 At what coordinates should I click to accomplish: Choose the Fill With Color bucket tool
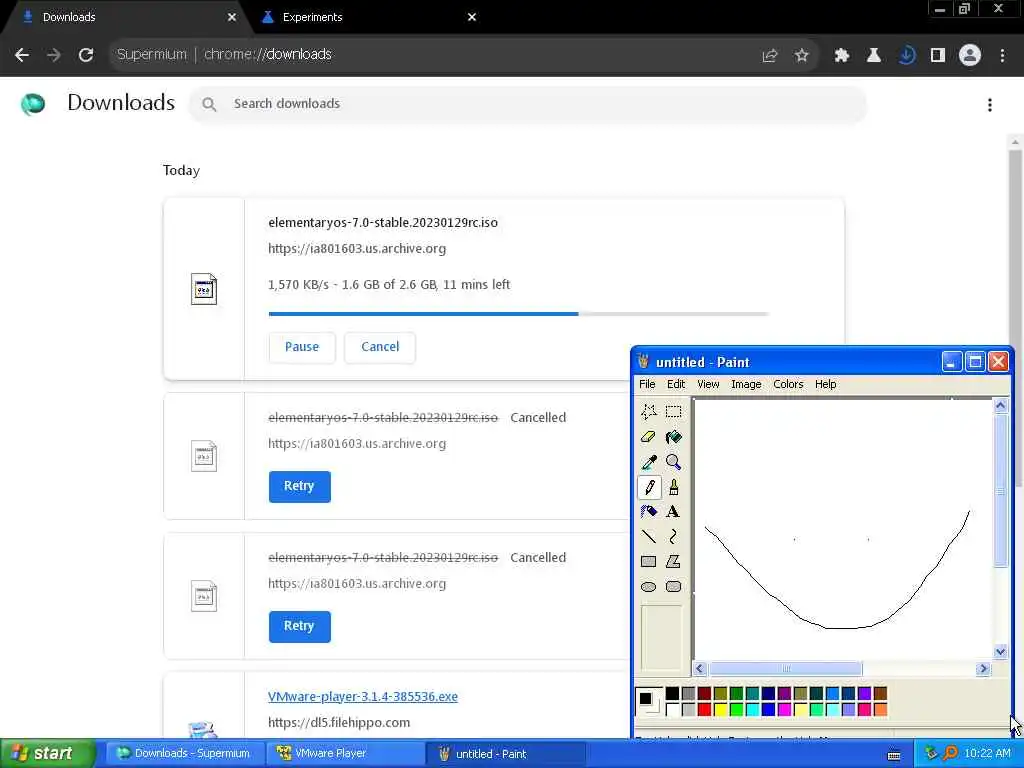[673, 437]
